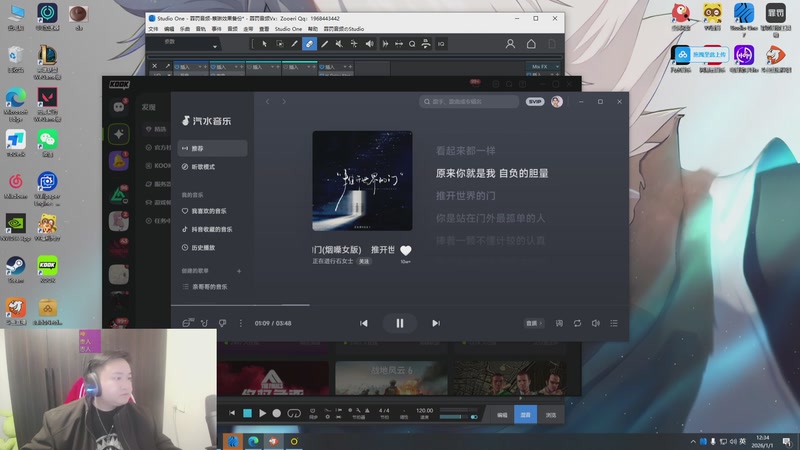Click the Q quantize icon in Studio One
Screen dimensions: 800x450
[x=412, y=44]
